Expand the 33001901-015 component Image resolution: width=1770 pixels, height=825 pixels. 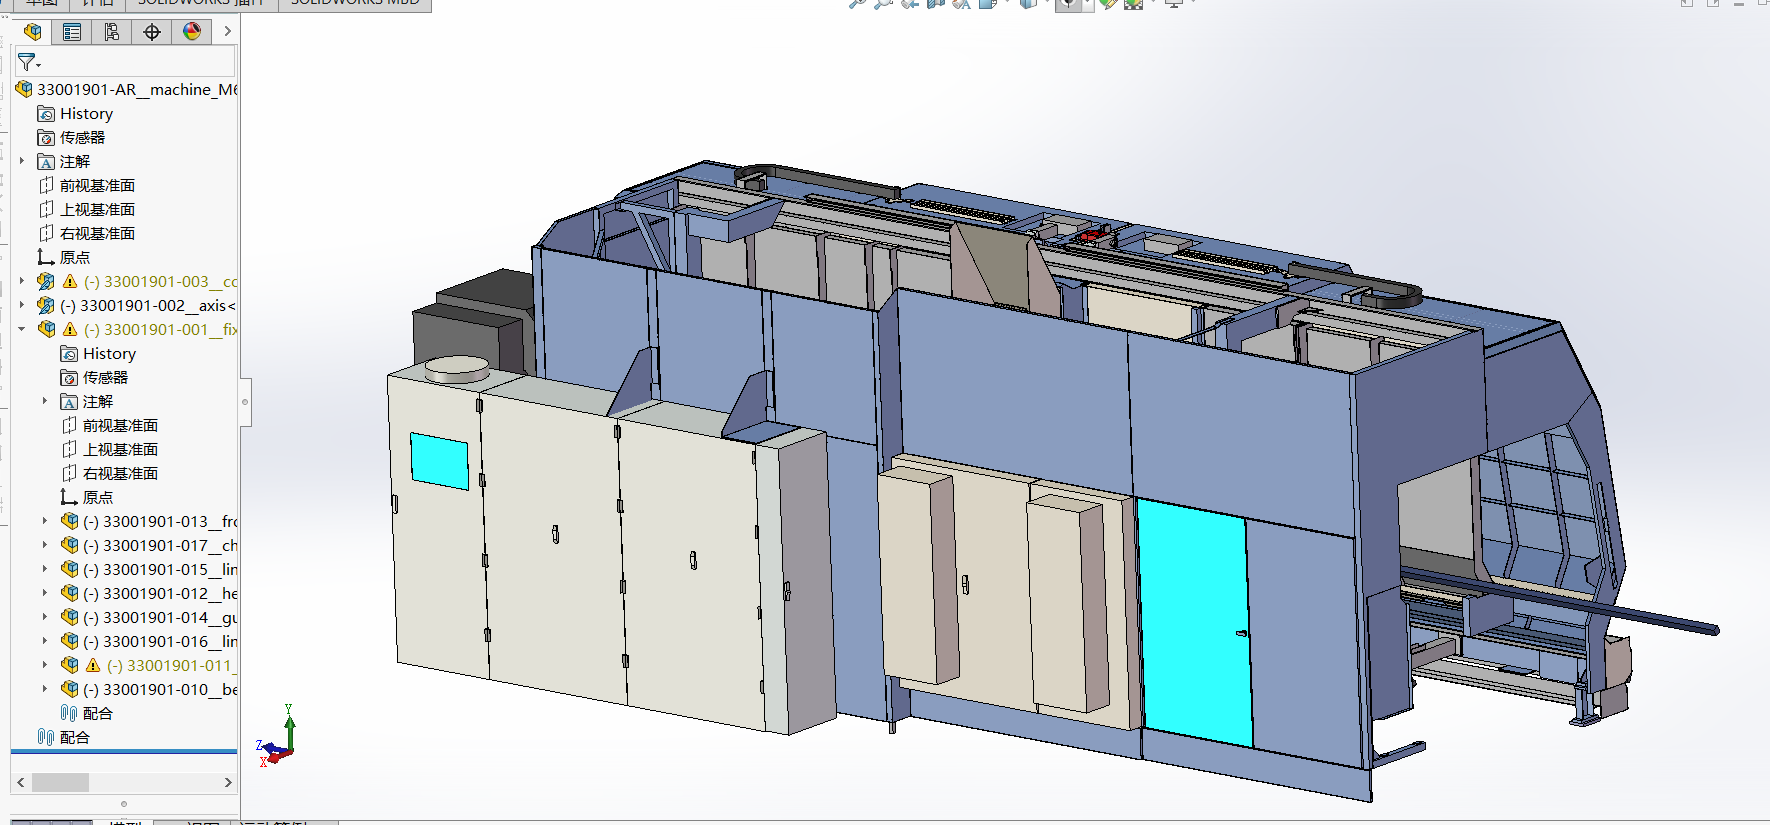point(45,569)
